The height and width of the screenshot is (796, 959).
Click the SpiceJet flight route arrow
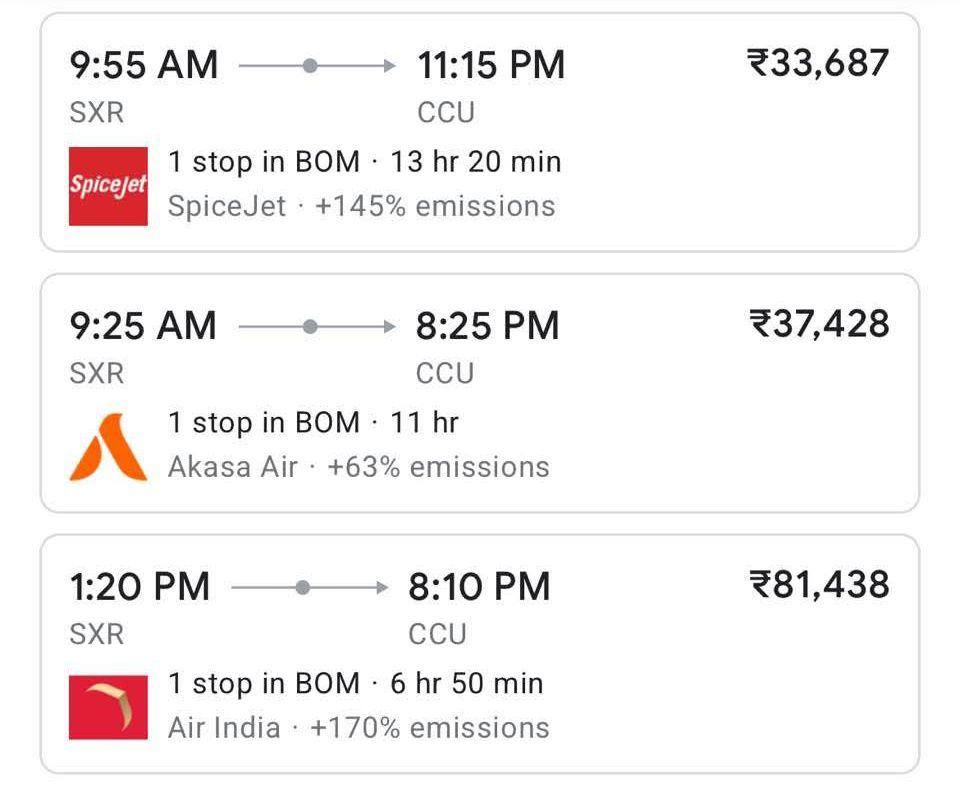pyautogui.click(x=318, y=66)
